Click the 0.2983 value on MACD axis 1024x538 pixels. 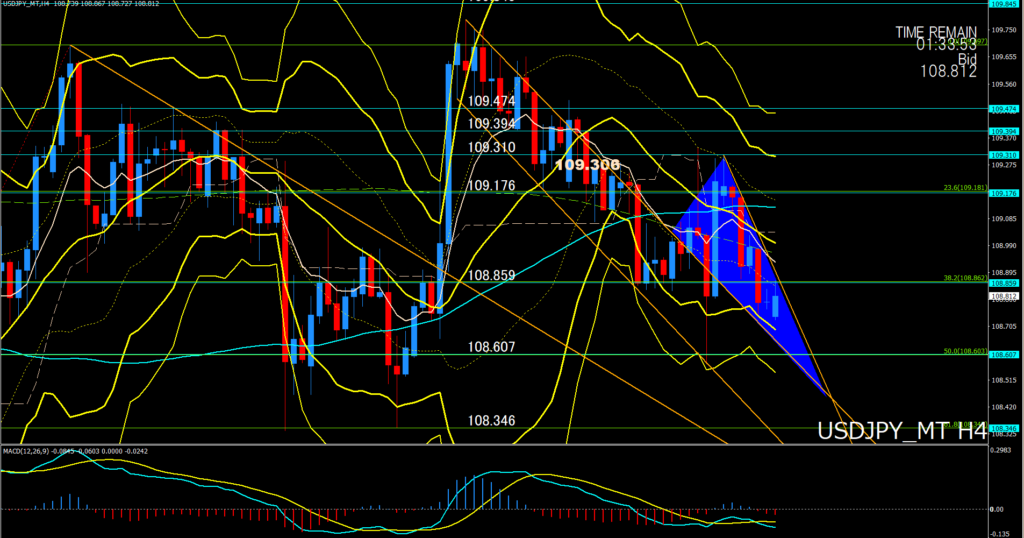point(1000,451)
